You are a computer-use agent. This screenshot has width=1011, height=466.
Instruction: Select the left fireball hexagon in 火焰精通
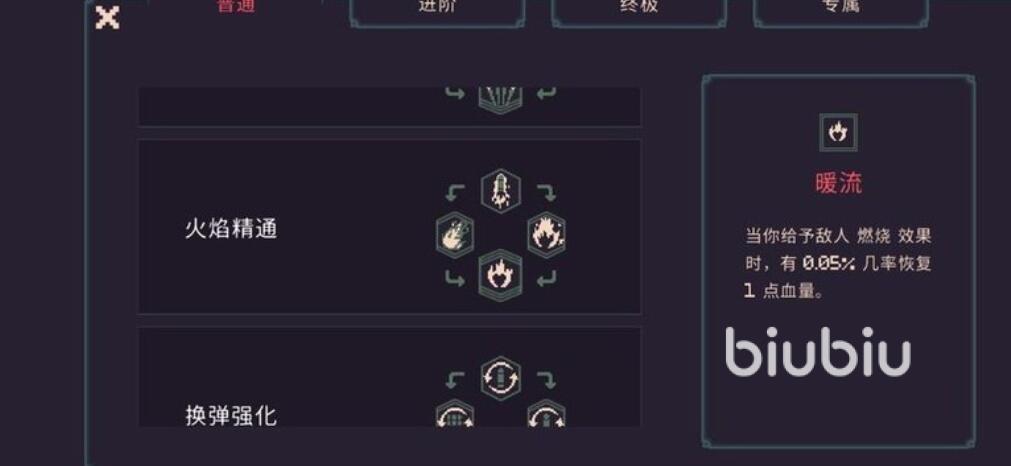[455, 235]
